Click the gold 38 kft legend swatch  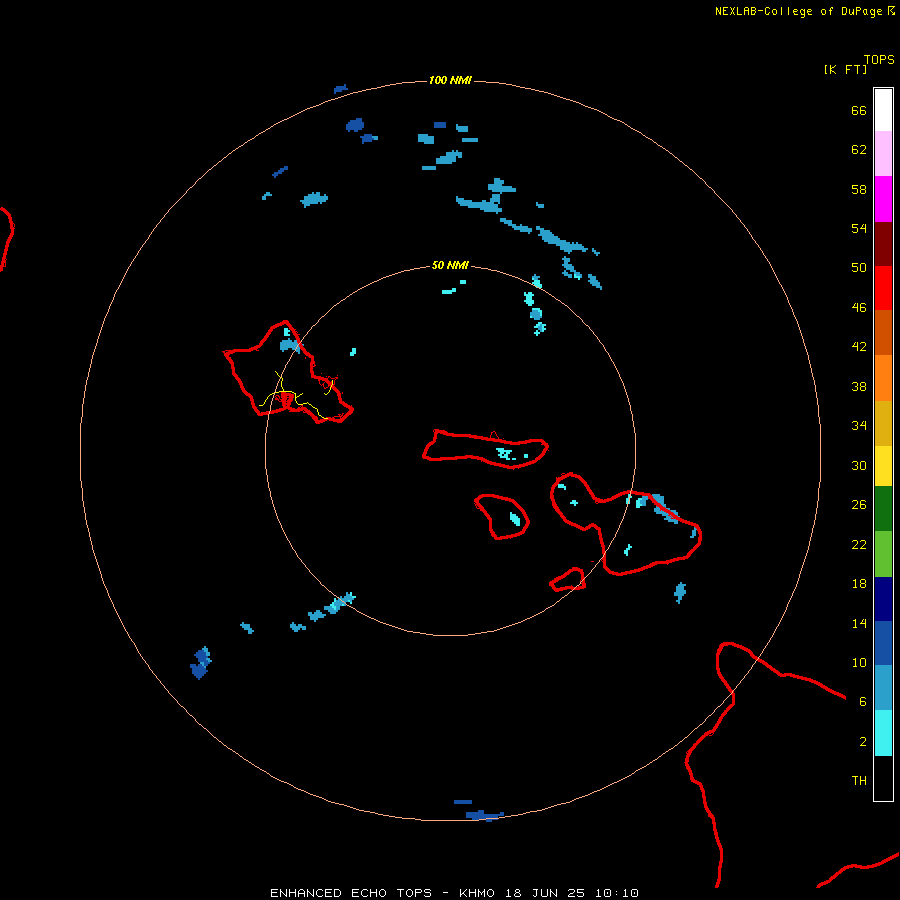883,423
